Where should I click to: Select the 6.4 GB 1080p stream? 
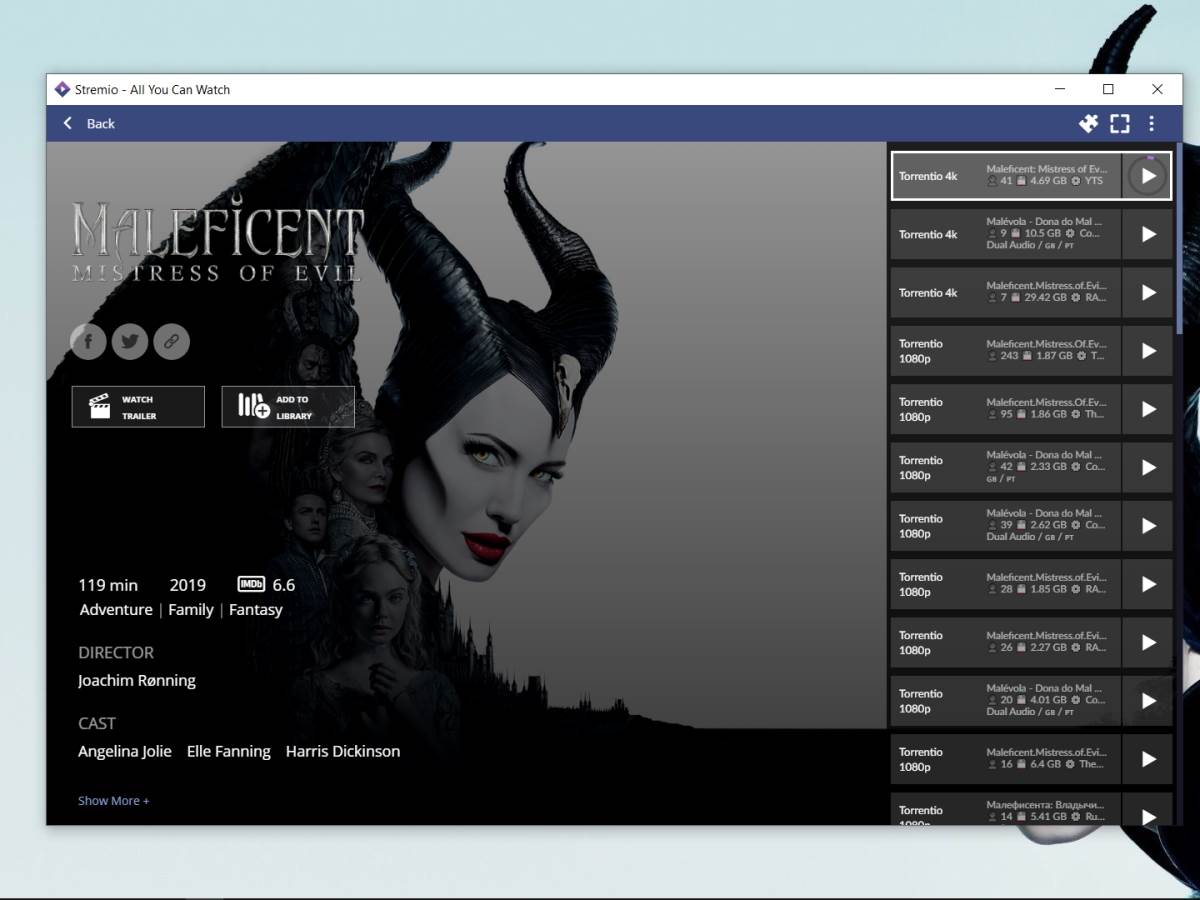pyautogui.click(x=1005, y=759)
